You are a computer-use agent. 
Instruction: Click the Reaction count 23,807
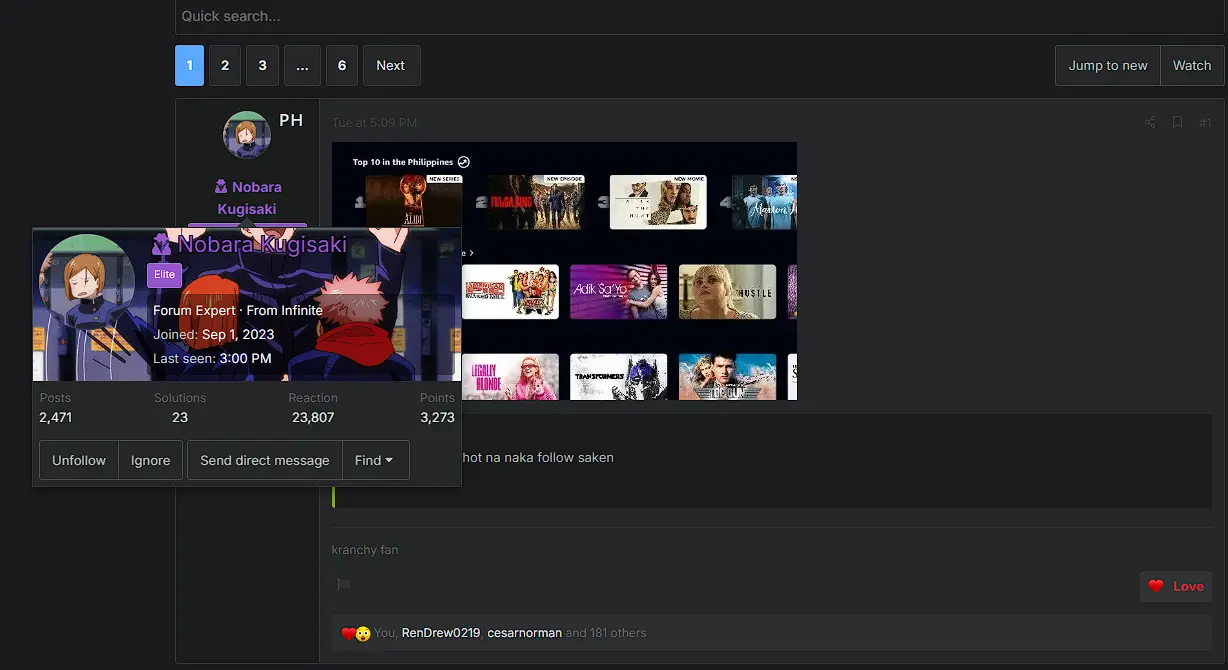click(x=313, y=417)
